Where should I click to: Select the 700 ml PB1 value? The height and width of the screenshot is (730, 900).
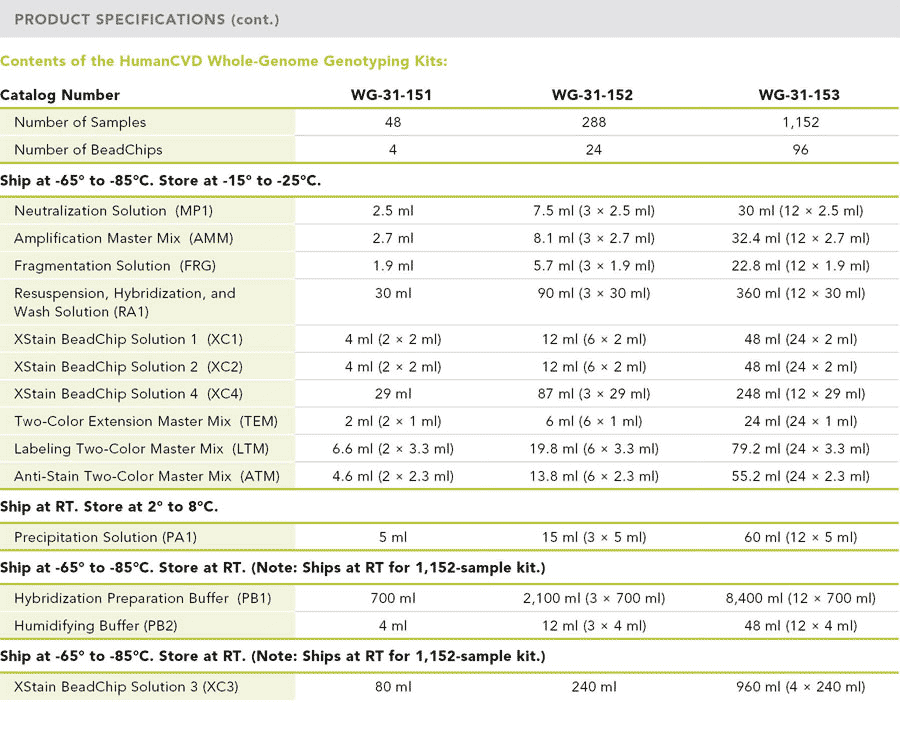tap(393, 598)
